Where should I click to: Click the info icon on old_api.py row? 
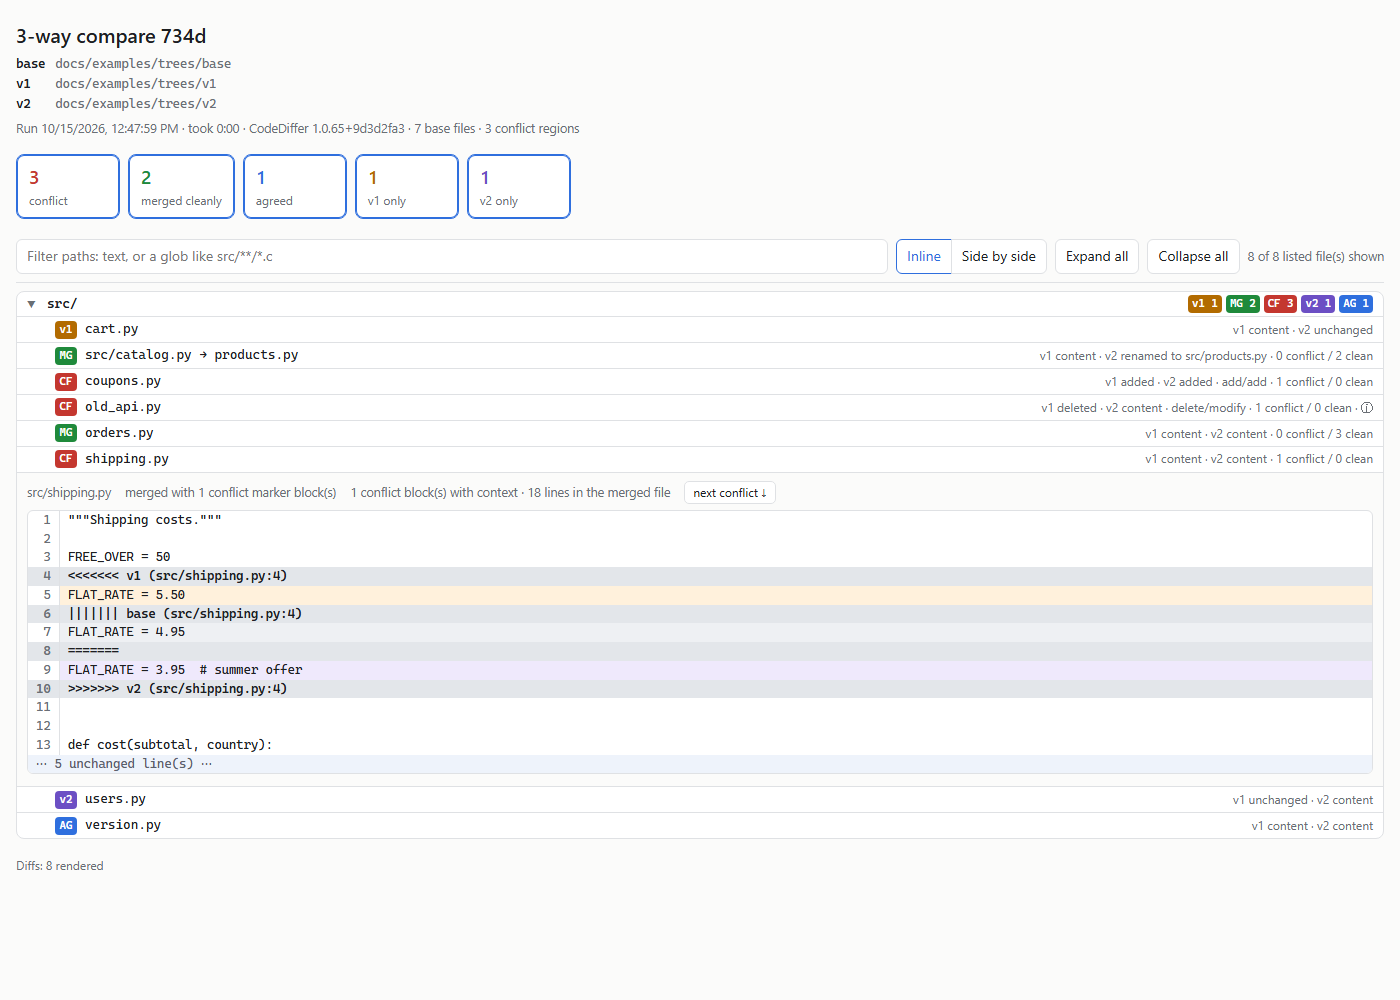[1367, 408]
